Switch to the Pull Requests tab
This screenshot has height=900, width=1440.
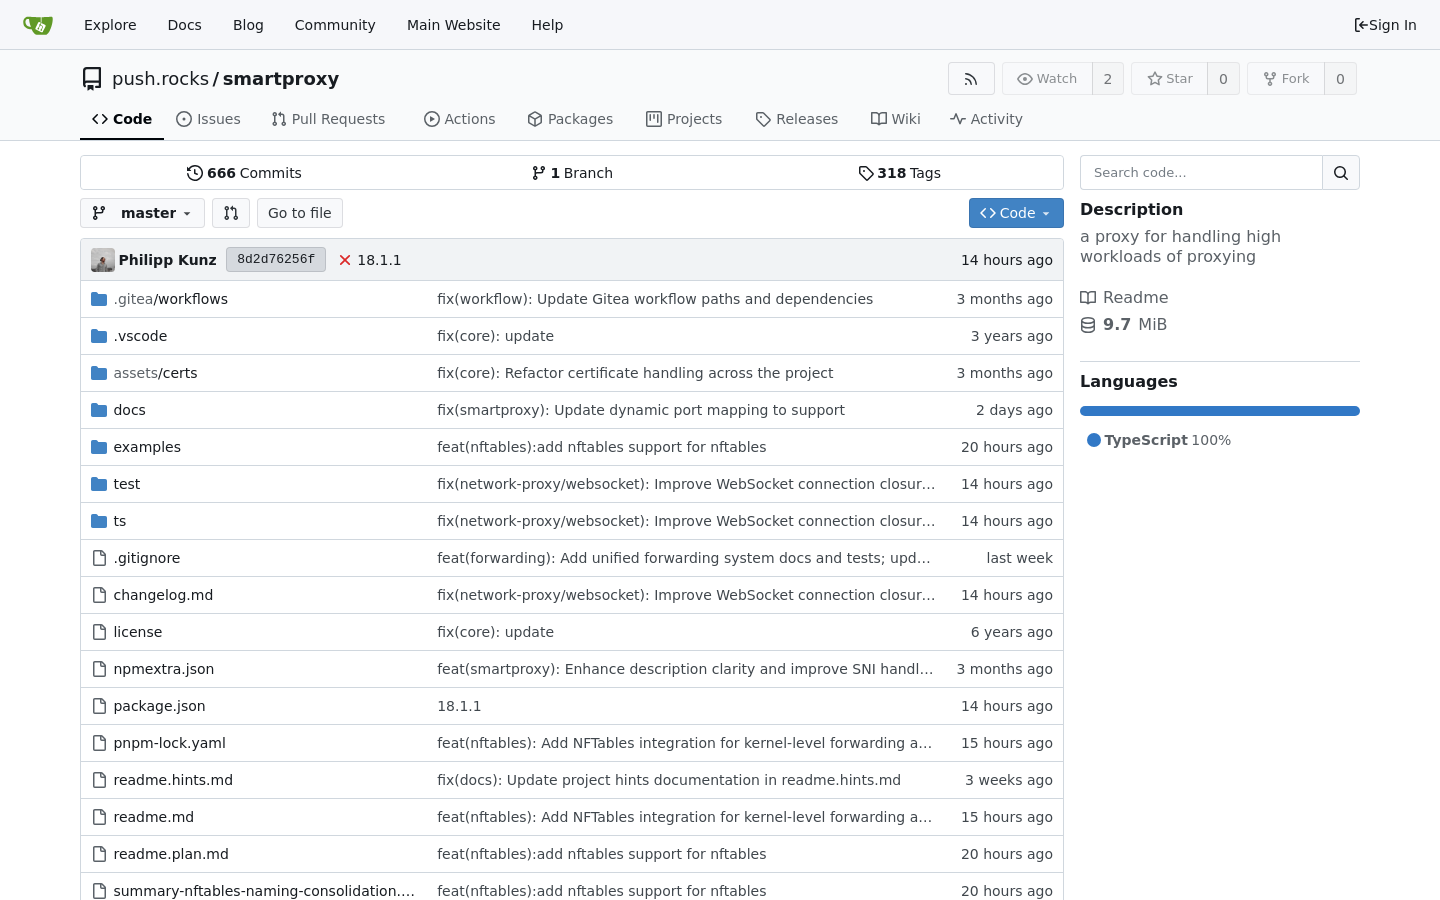click(328, 119)
